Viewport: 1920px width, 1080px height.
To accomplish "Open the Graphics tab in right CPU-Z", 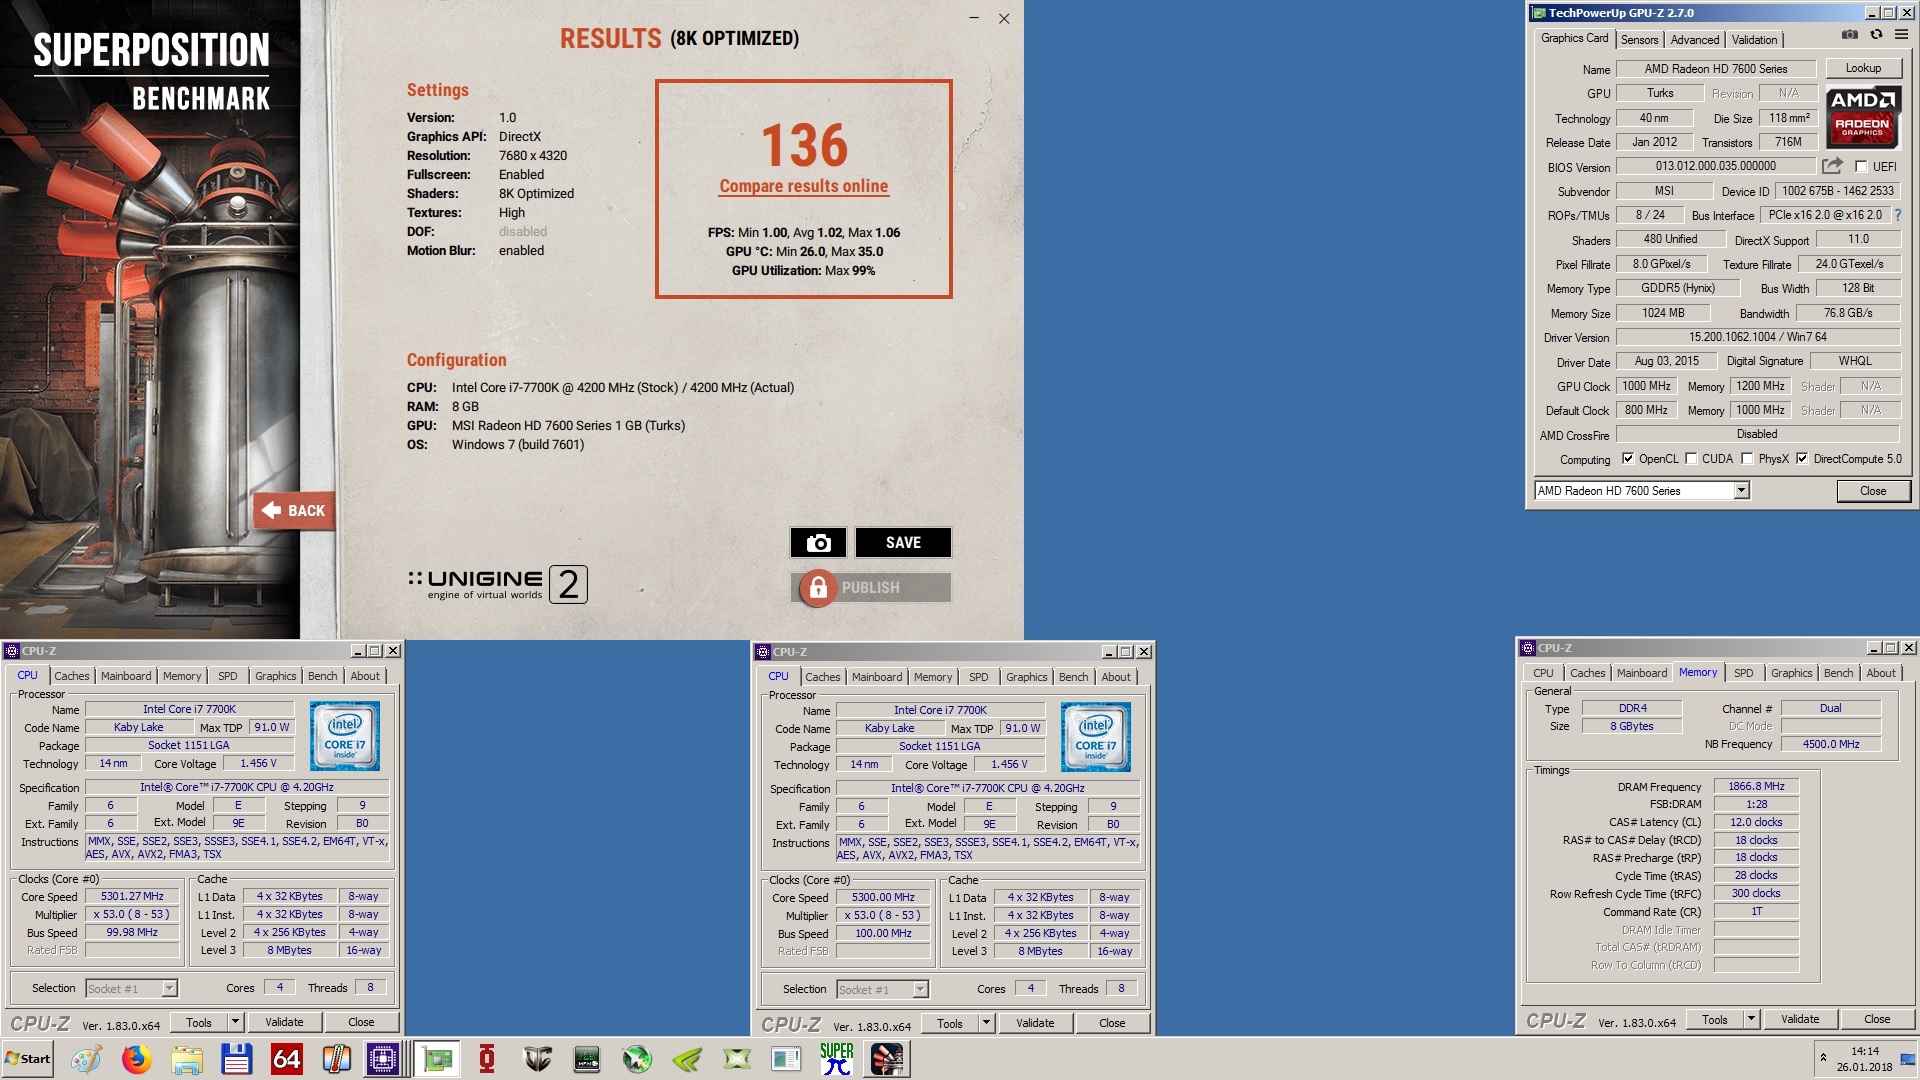I will 1791,673.
